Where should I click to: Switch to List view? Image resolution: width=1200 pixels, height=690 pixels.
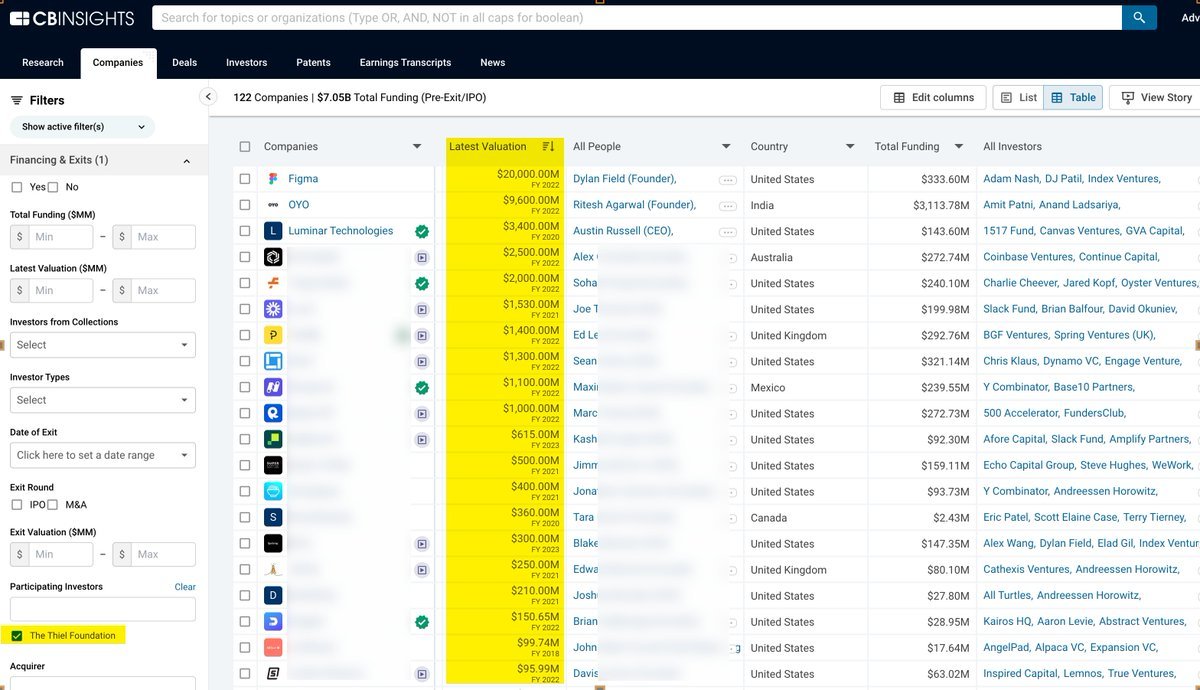pyautogui.click(x=1018, y=97)
